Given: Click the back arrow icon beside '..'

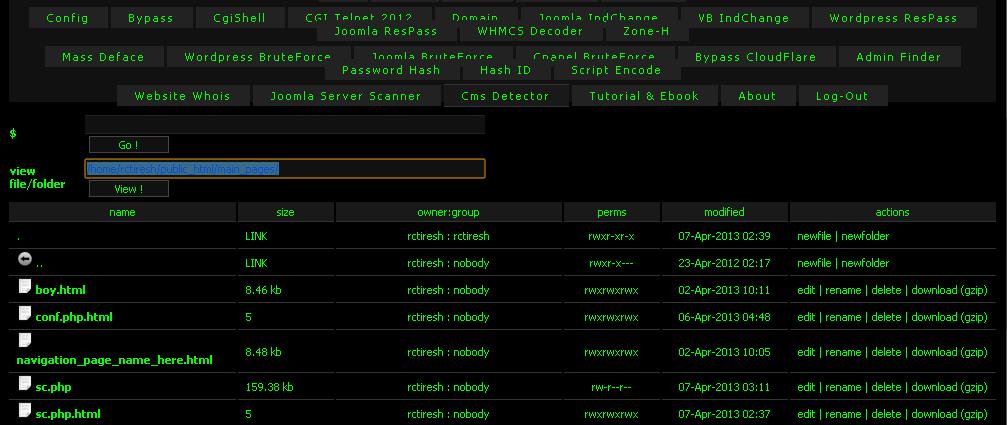Looking at the screenshot, I should (x=24, y=259).
